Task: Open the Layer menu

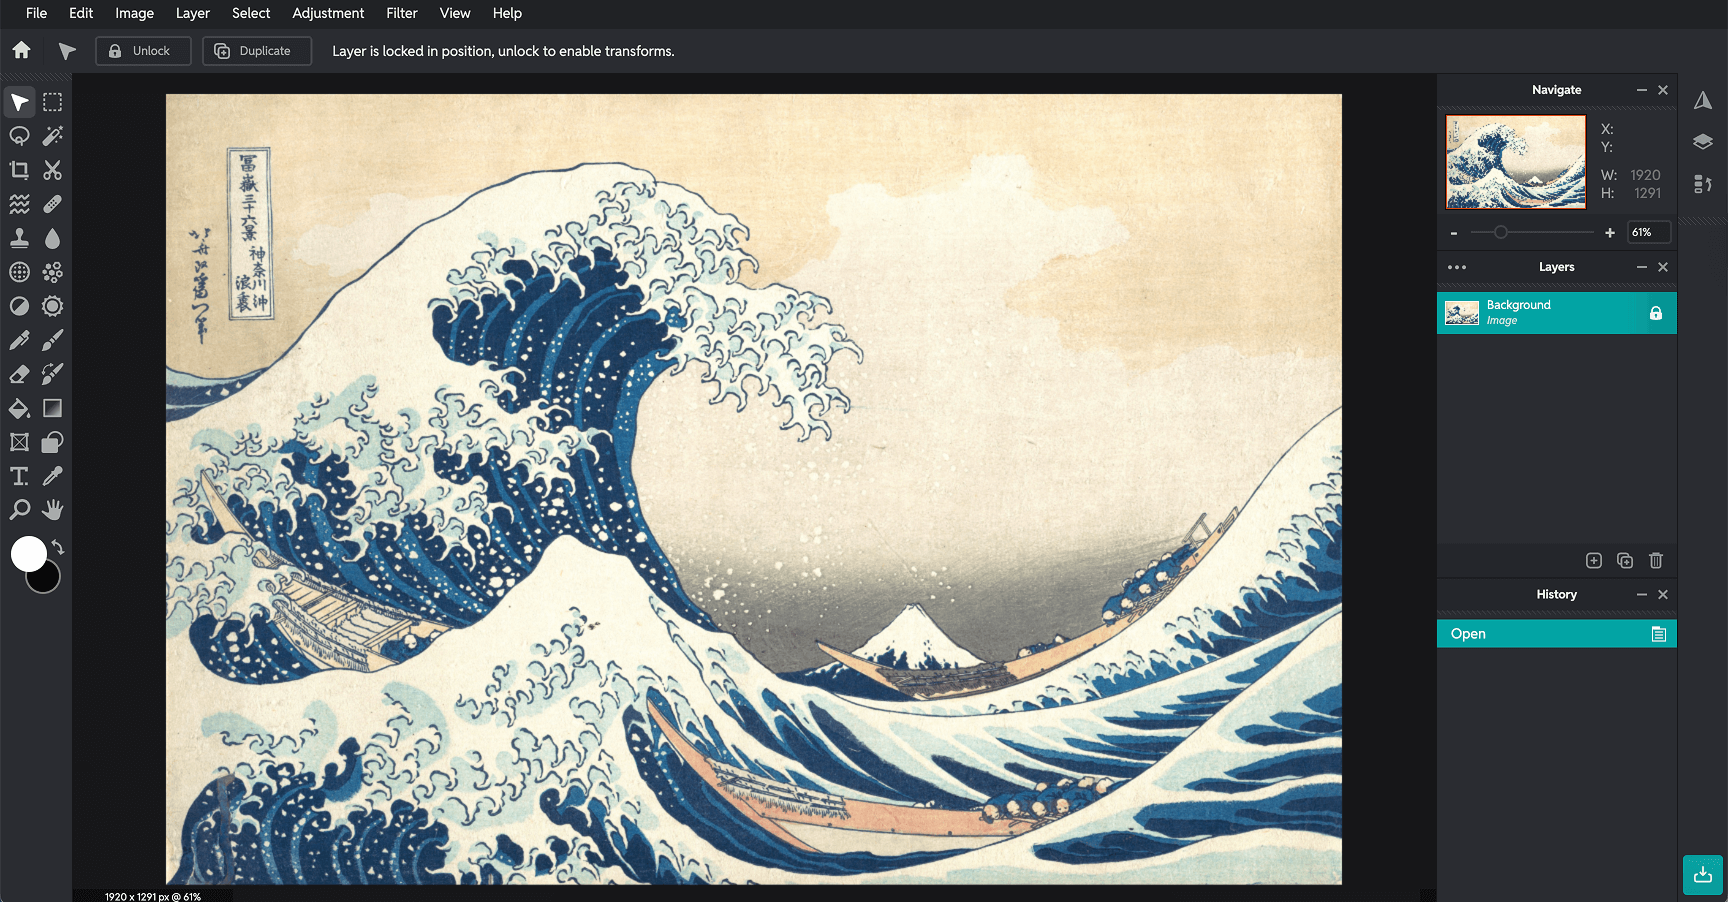Action: coord(193,13)
